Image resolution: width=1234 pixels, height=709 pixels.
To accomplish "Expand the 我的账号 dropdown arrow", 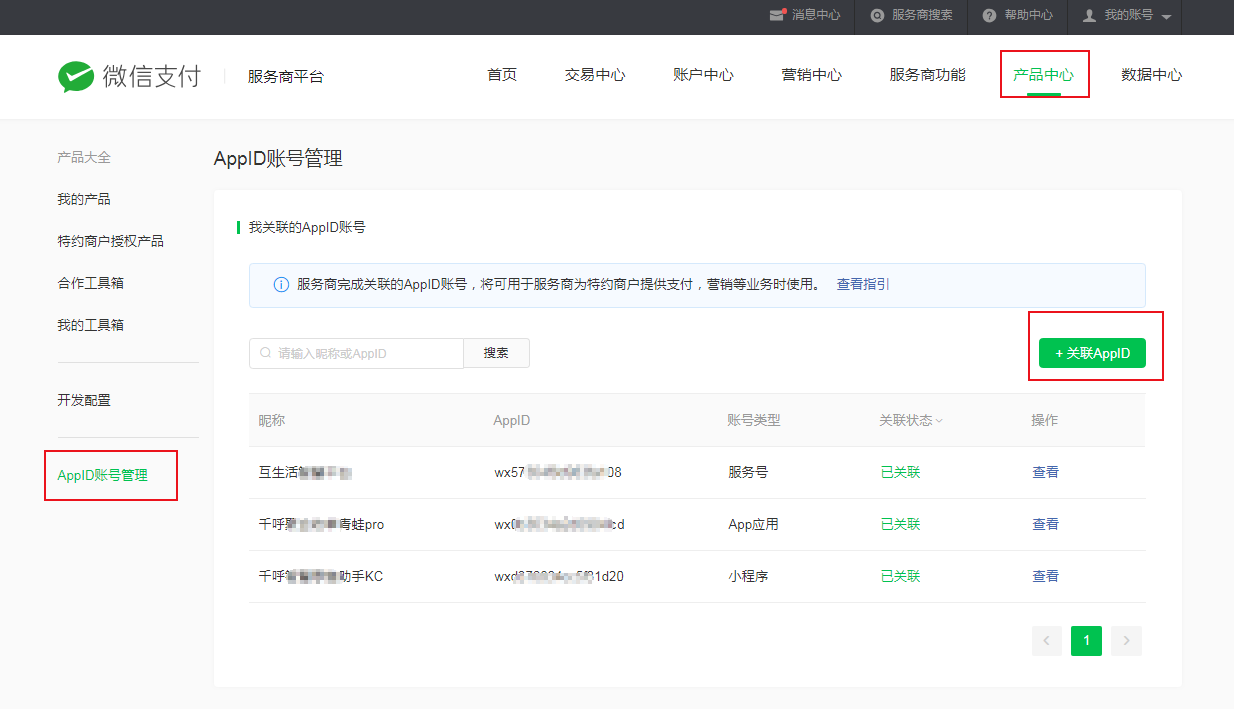I will tap(1166, 17).
